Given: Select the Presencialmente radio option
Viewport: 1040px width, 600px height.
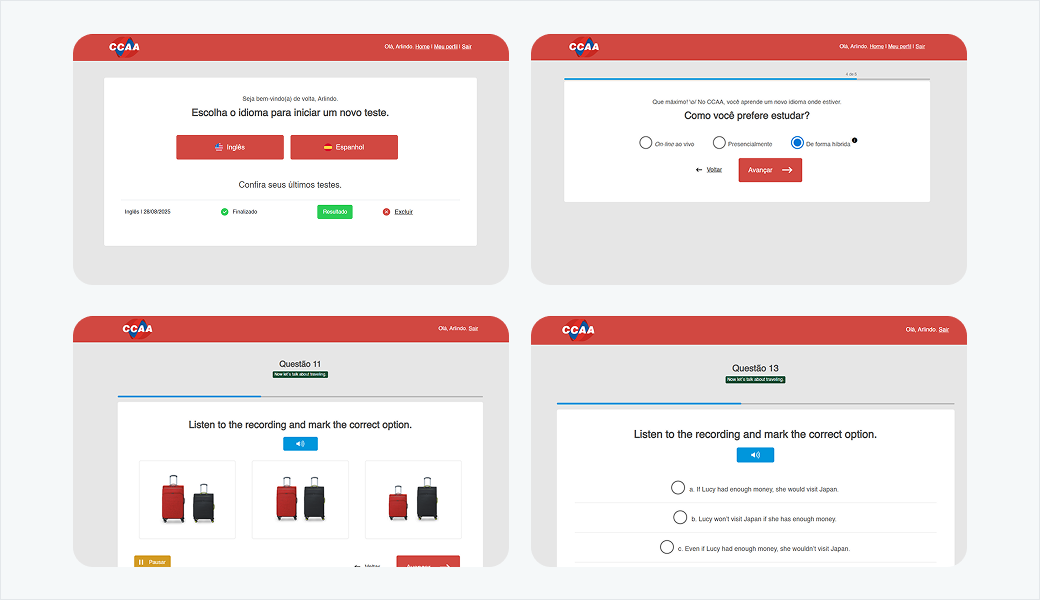Looking at the screenshot, I should [719, 143].
